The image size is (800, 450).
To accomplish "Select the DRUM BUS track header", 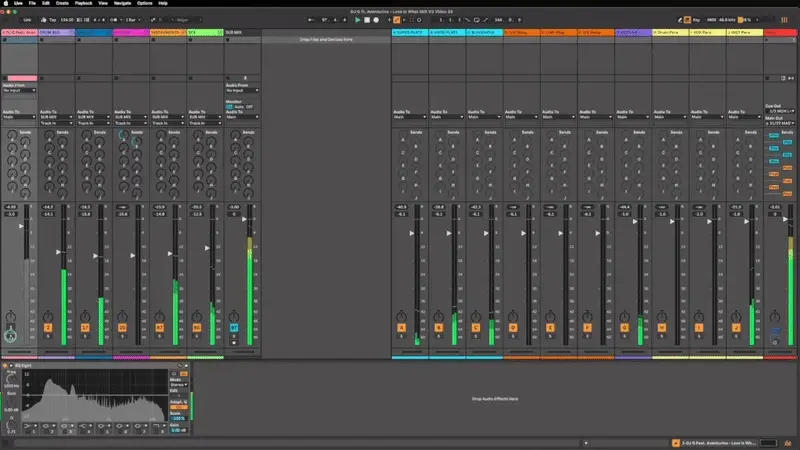I will point(57,32).
